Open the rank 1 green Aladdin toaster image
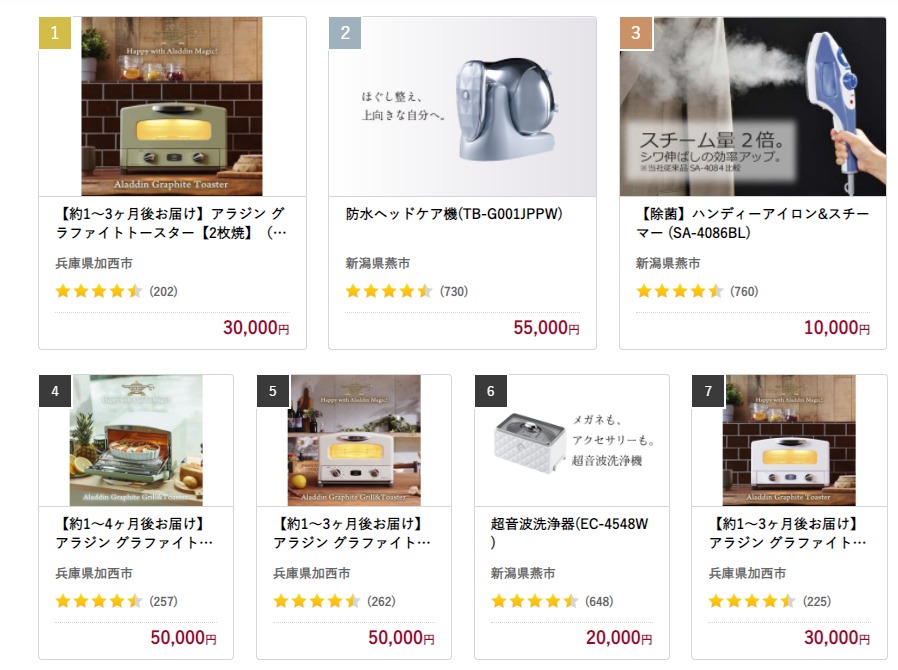Screen dimensions: 898x670 (172, 107)
